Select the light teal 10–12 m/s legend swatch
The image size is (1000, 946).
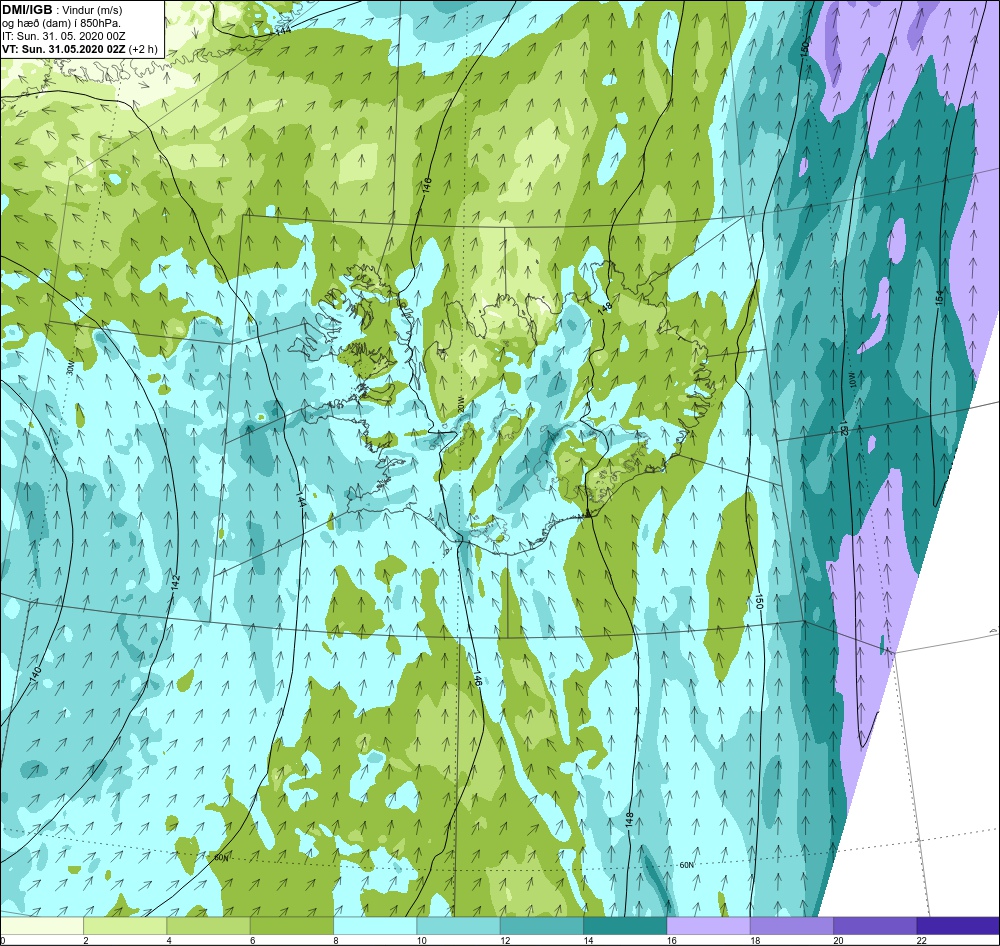[459, 925]
